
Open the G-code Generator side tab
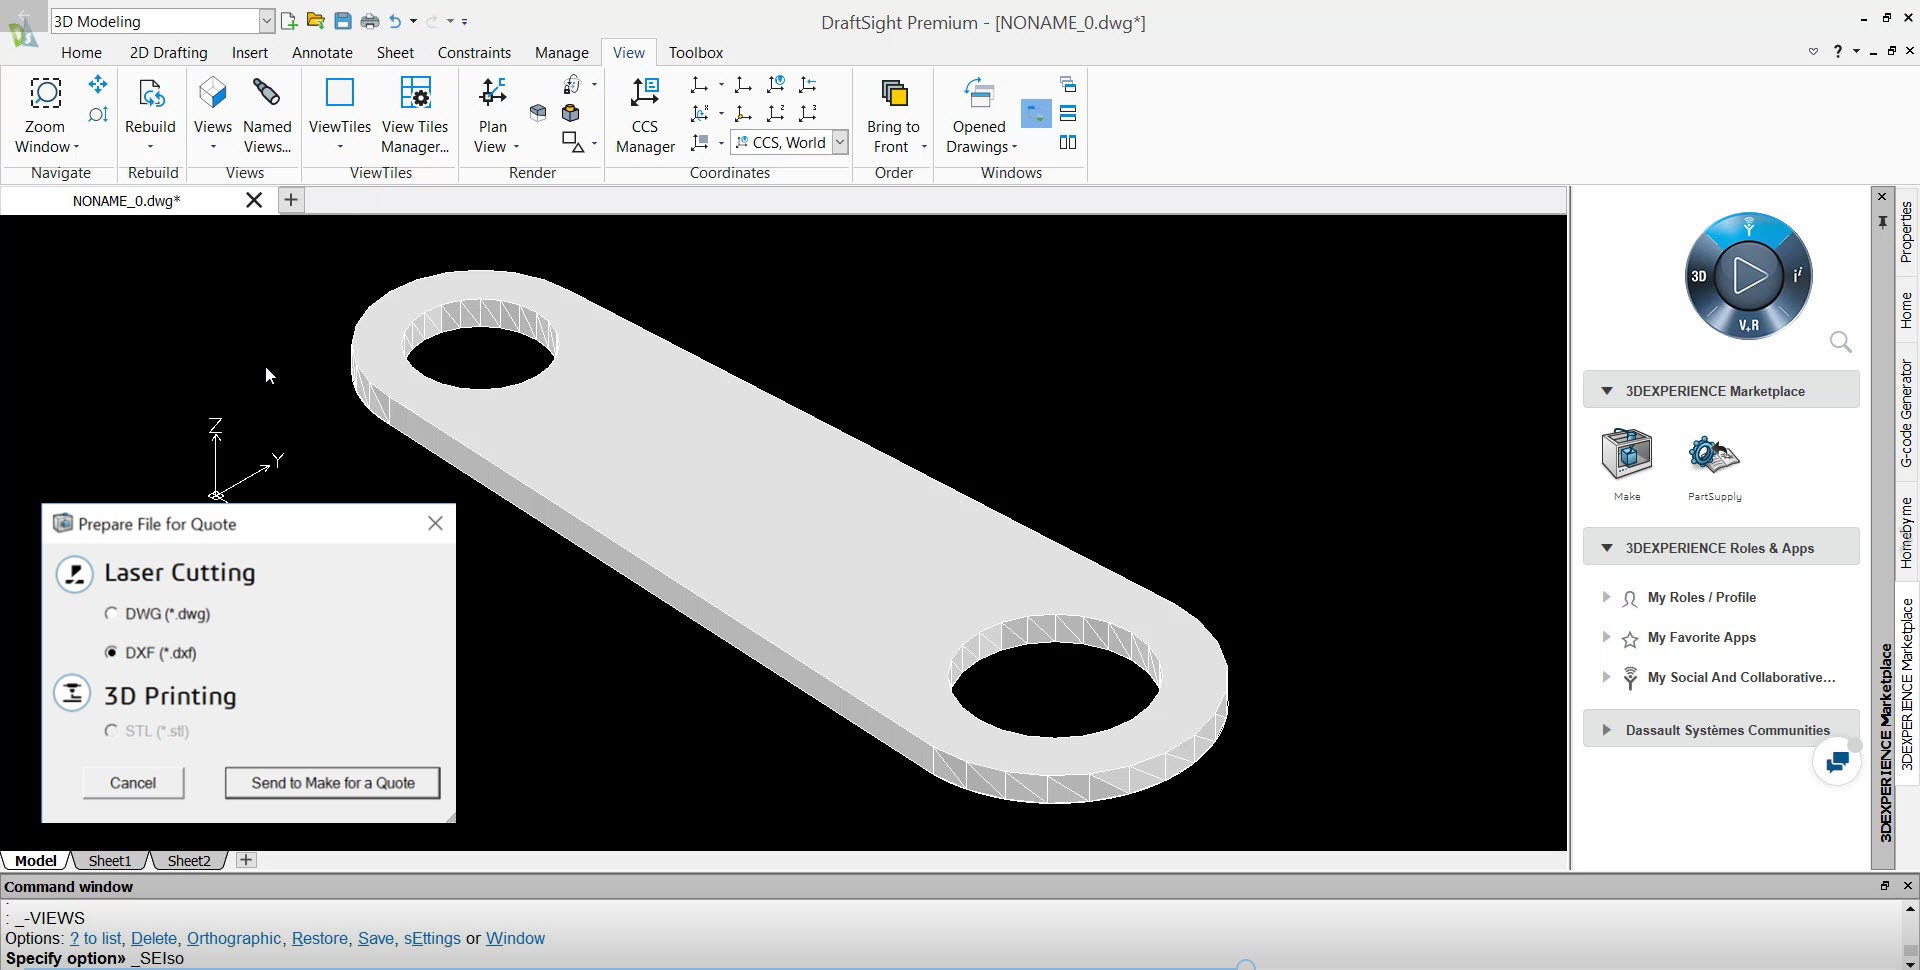coord(1906,414)
